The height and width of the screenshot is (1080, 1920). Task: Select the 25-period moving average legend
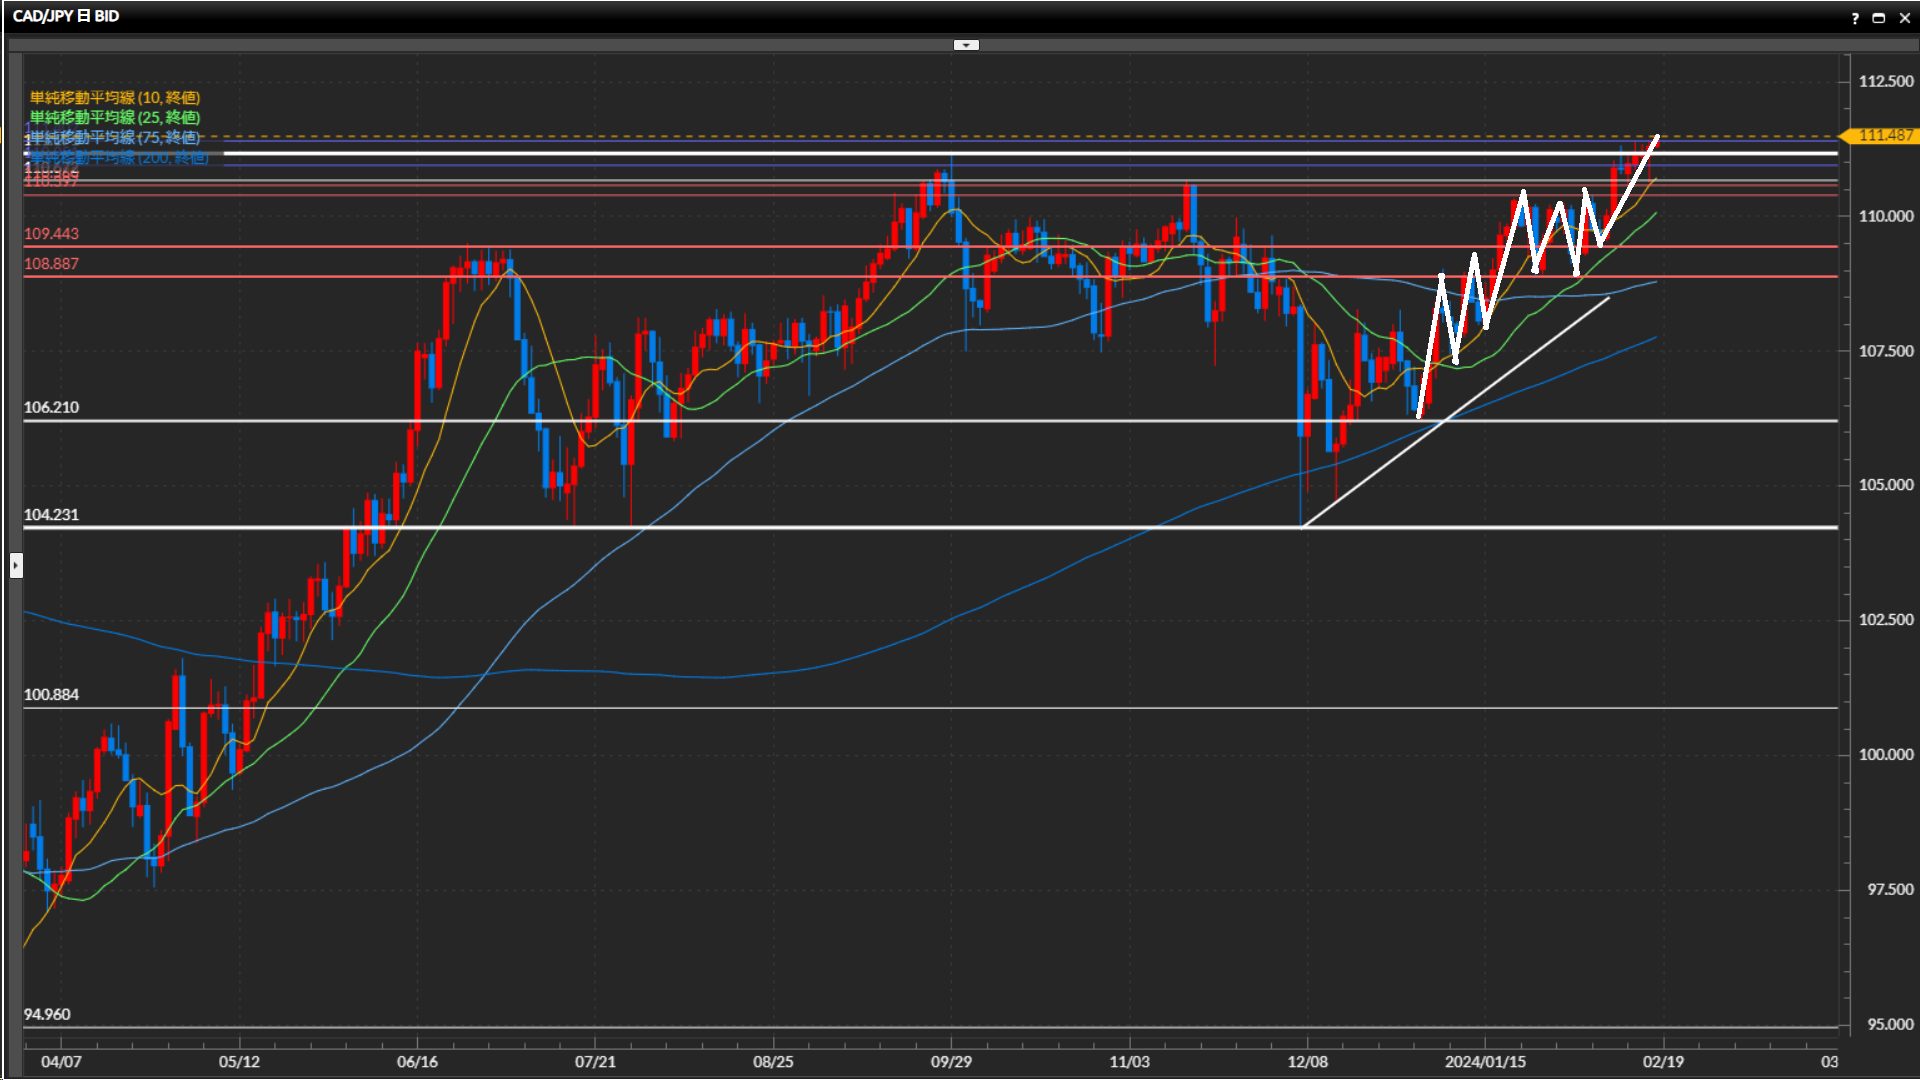tap(114, 117)
